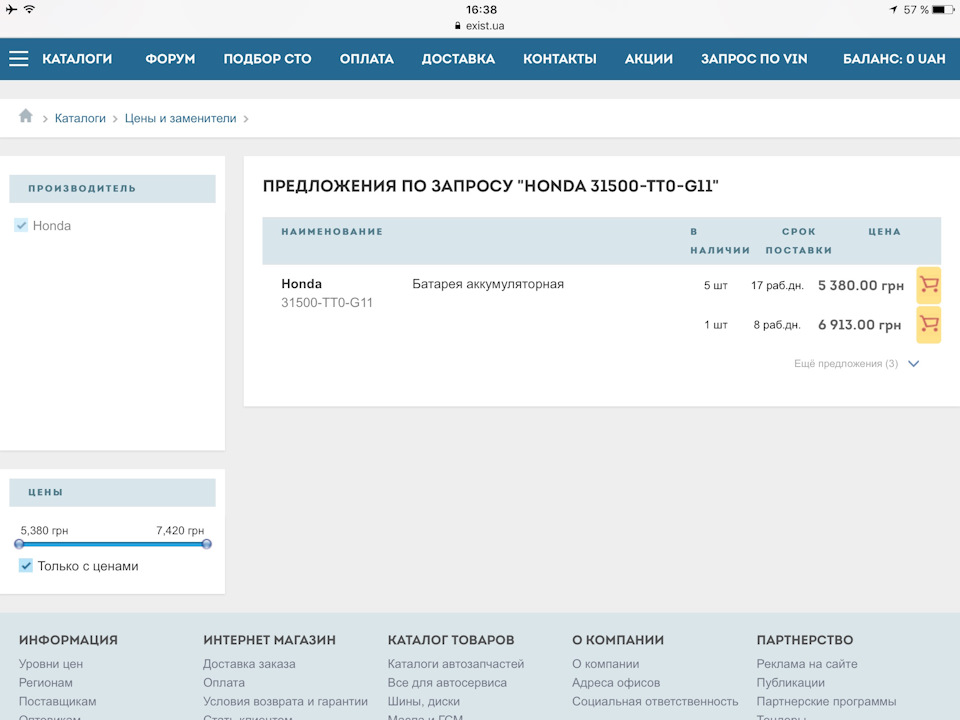The height and width of the screenshot is (720, 960).
Task: Click the НАИМЕНОВАНИЕ column header
Action: (x=332, y=231)
